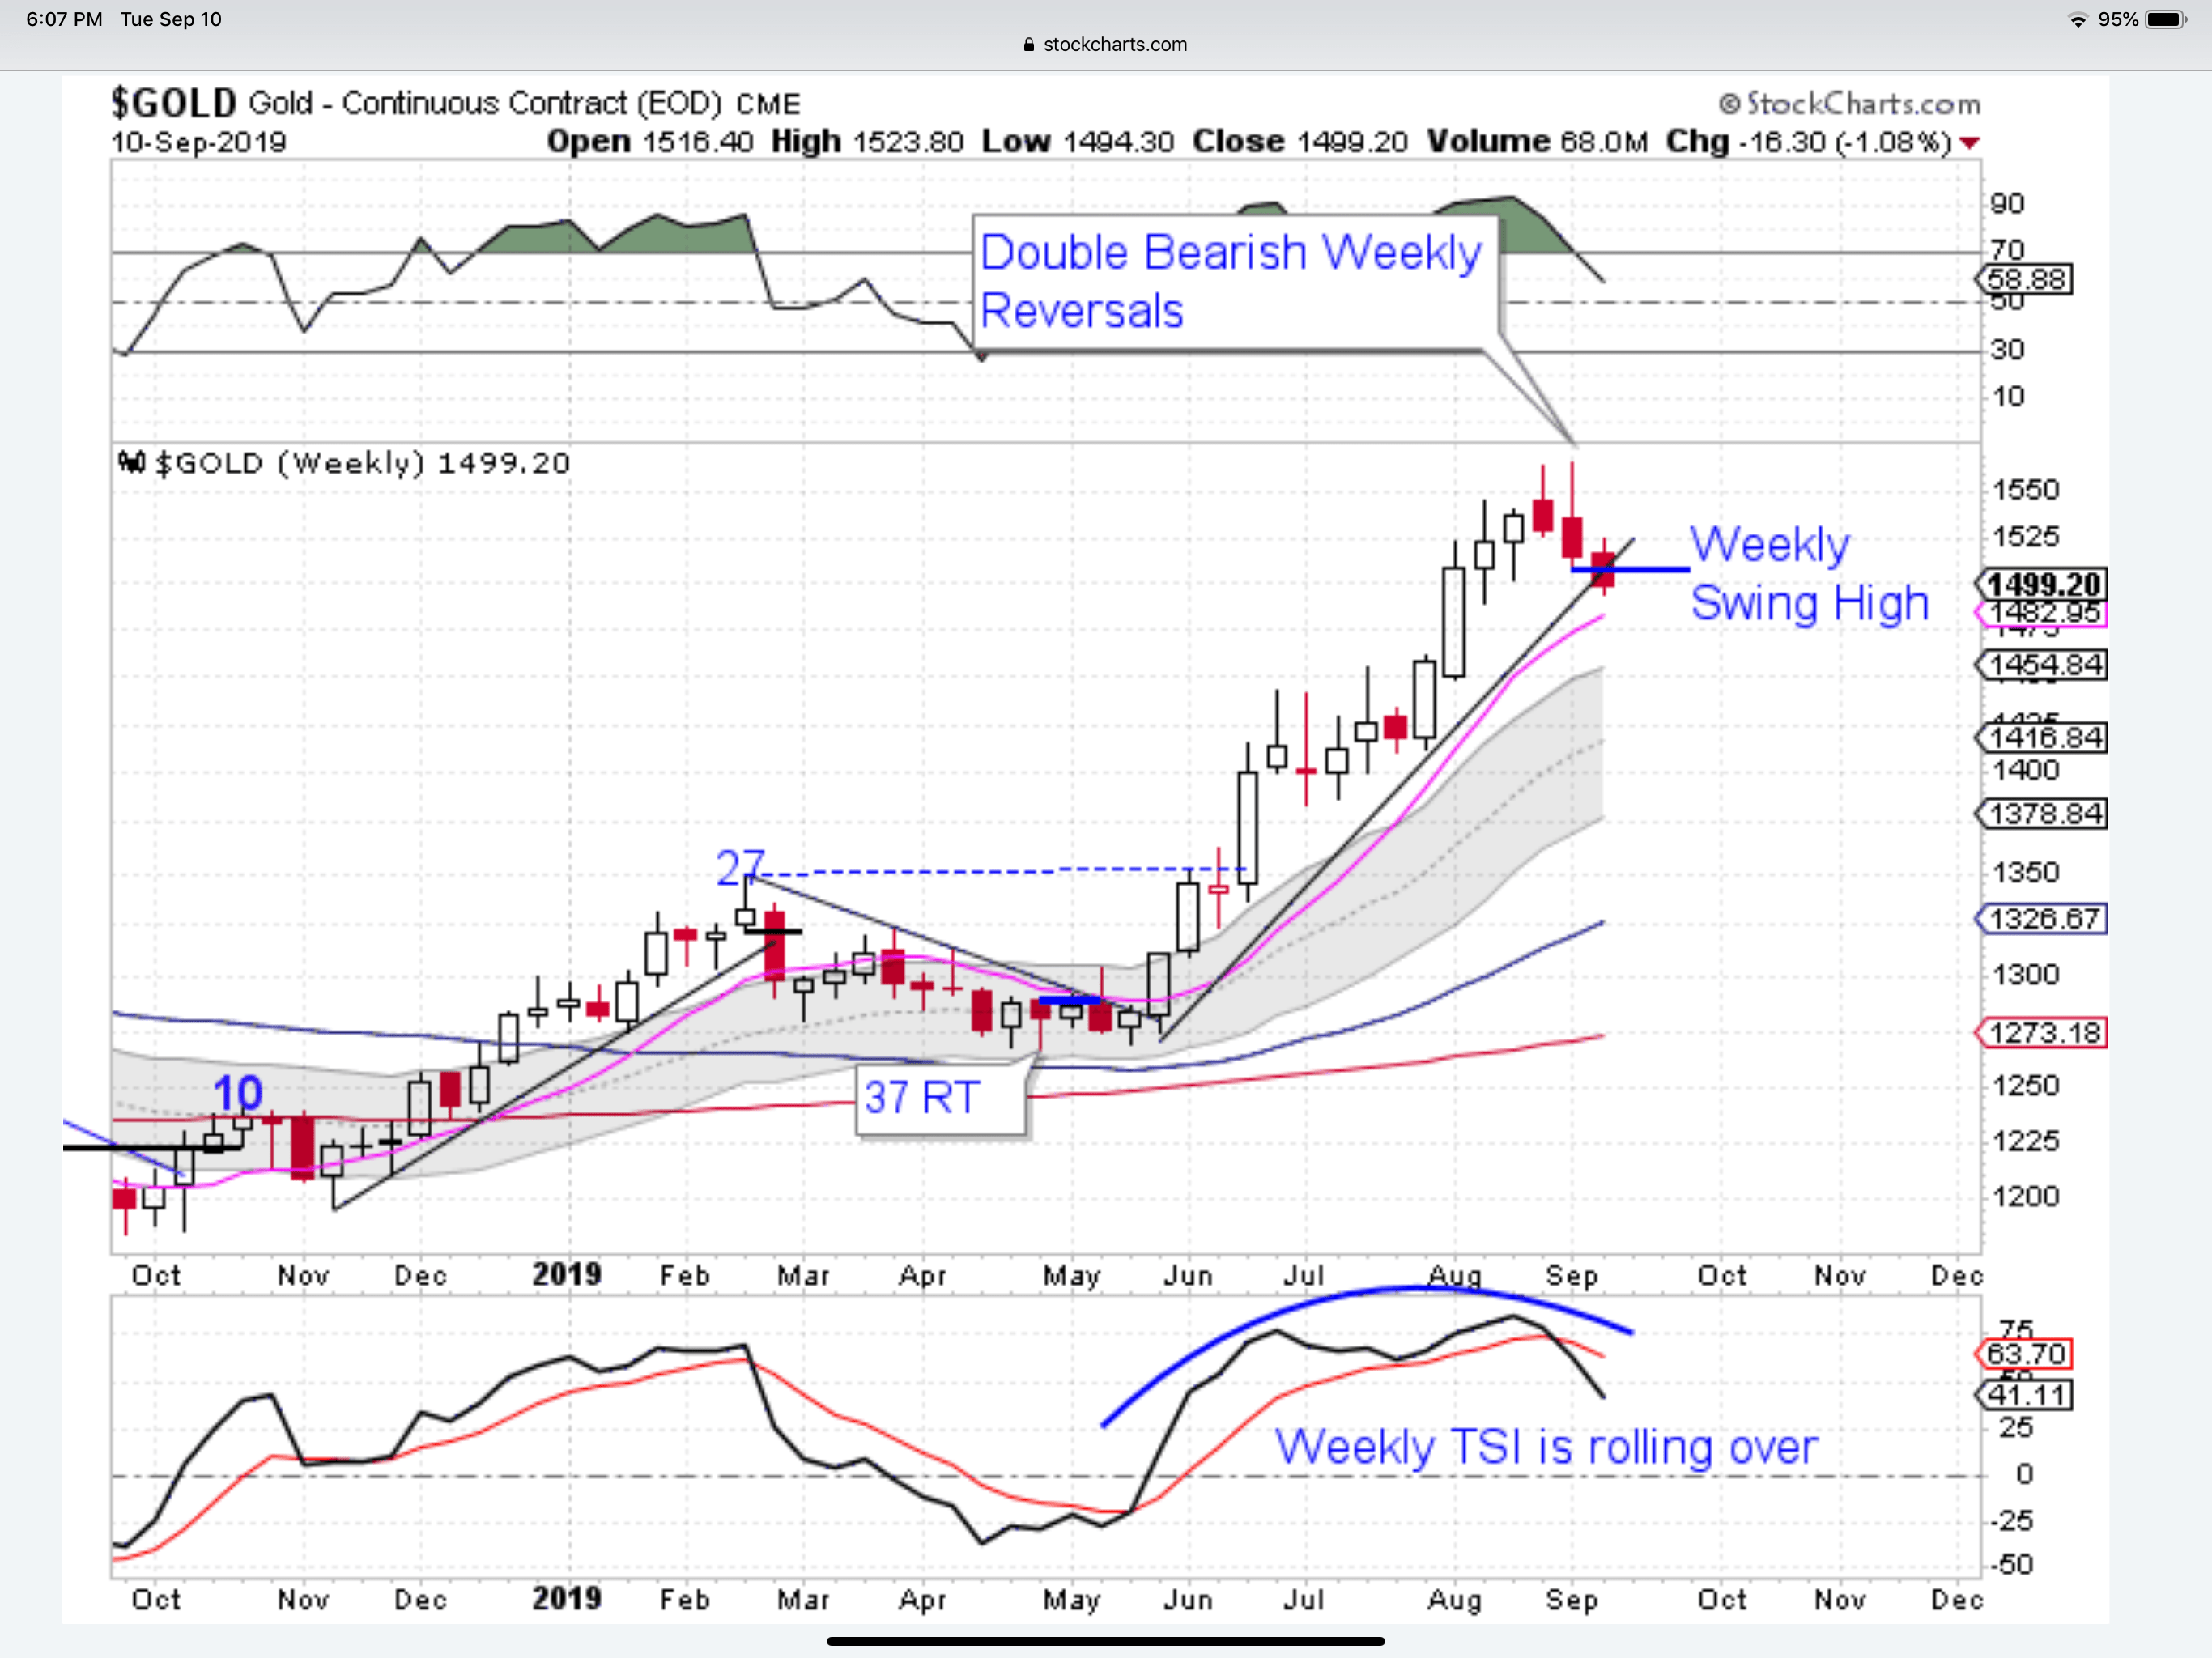2212x1658 pixels.
Task: Click the StockCharts.com copyright logo
Action: [x=1849, y=104]
